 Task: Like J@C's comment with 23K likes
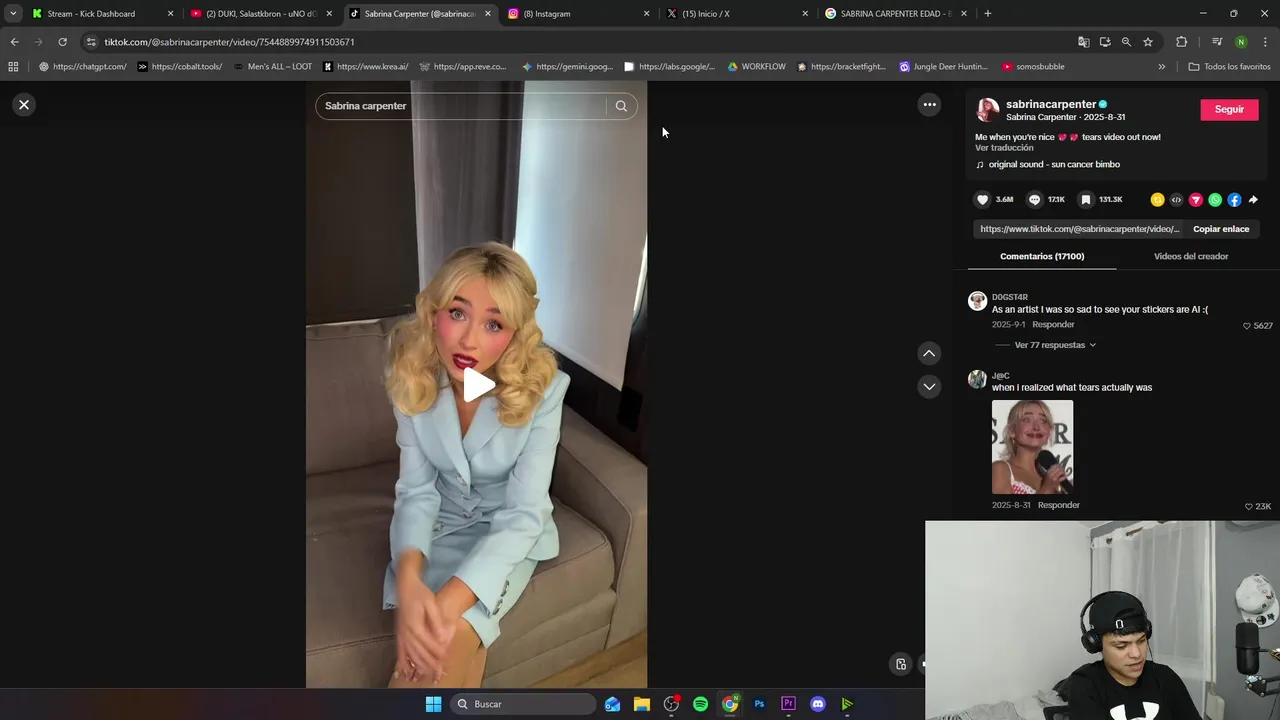1248,506
